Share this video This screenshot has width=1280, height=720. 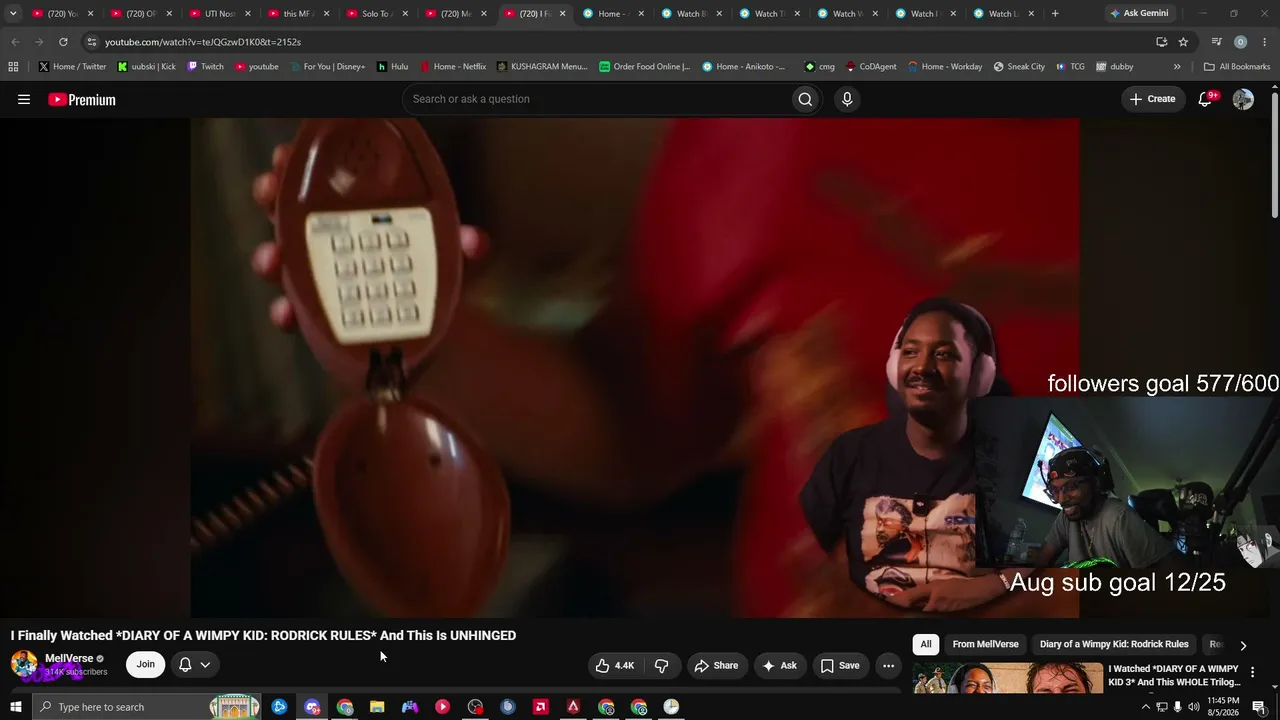click(716, 665)
